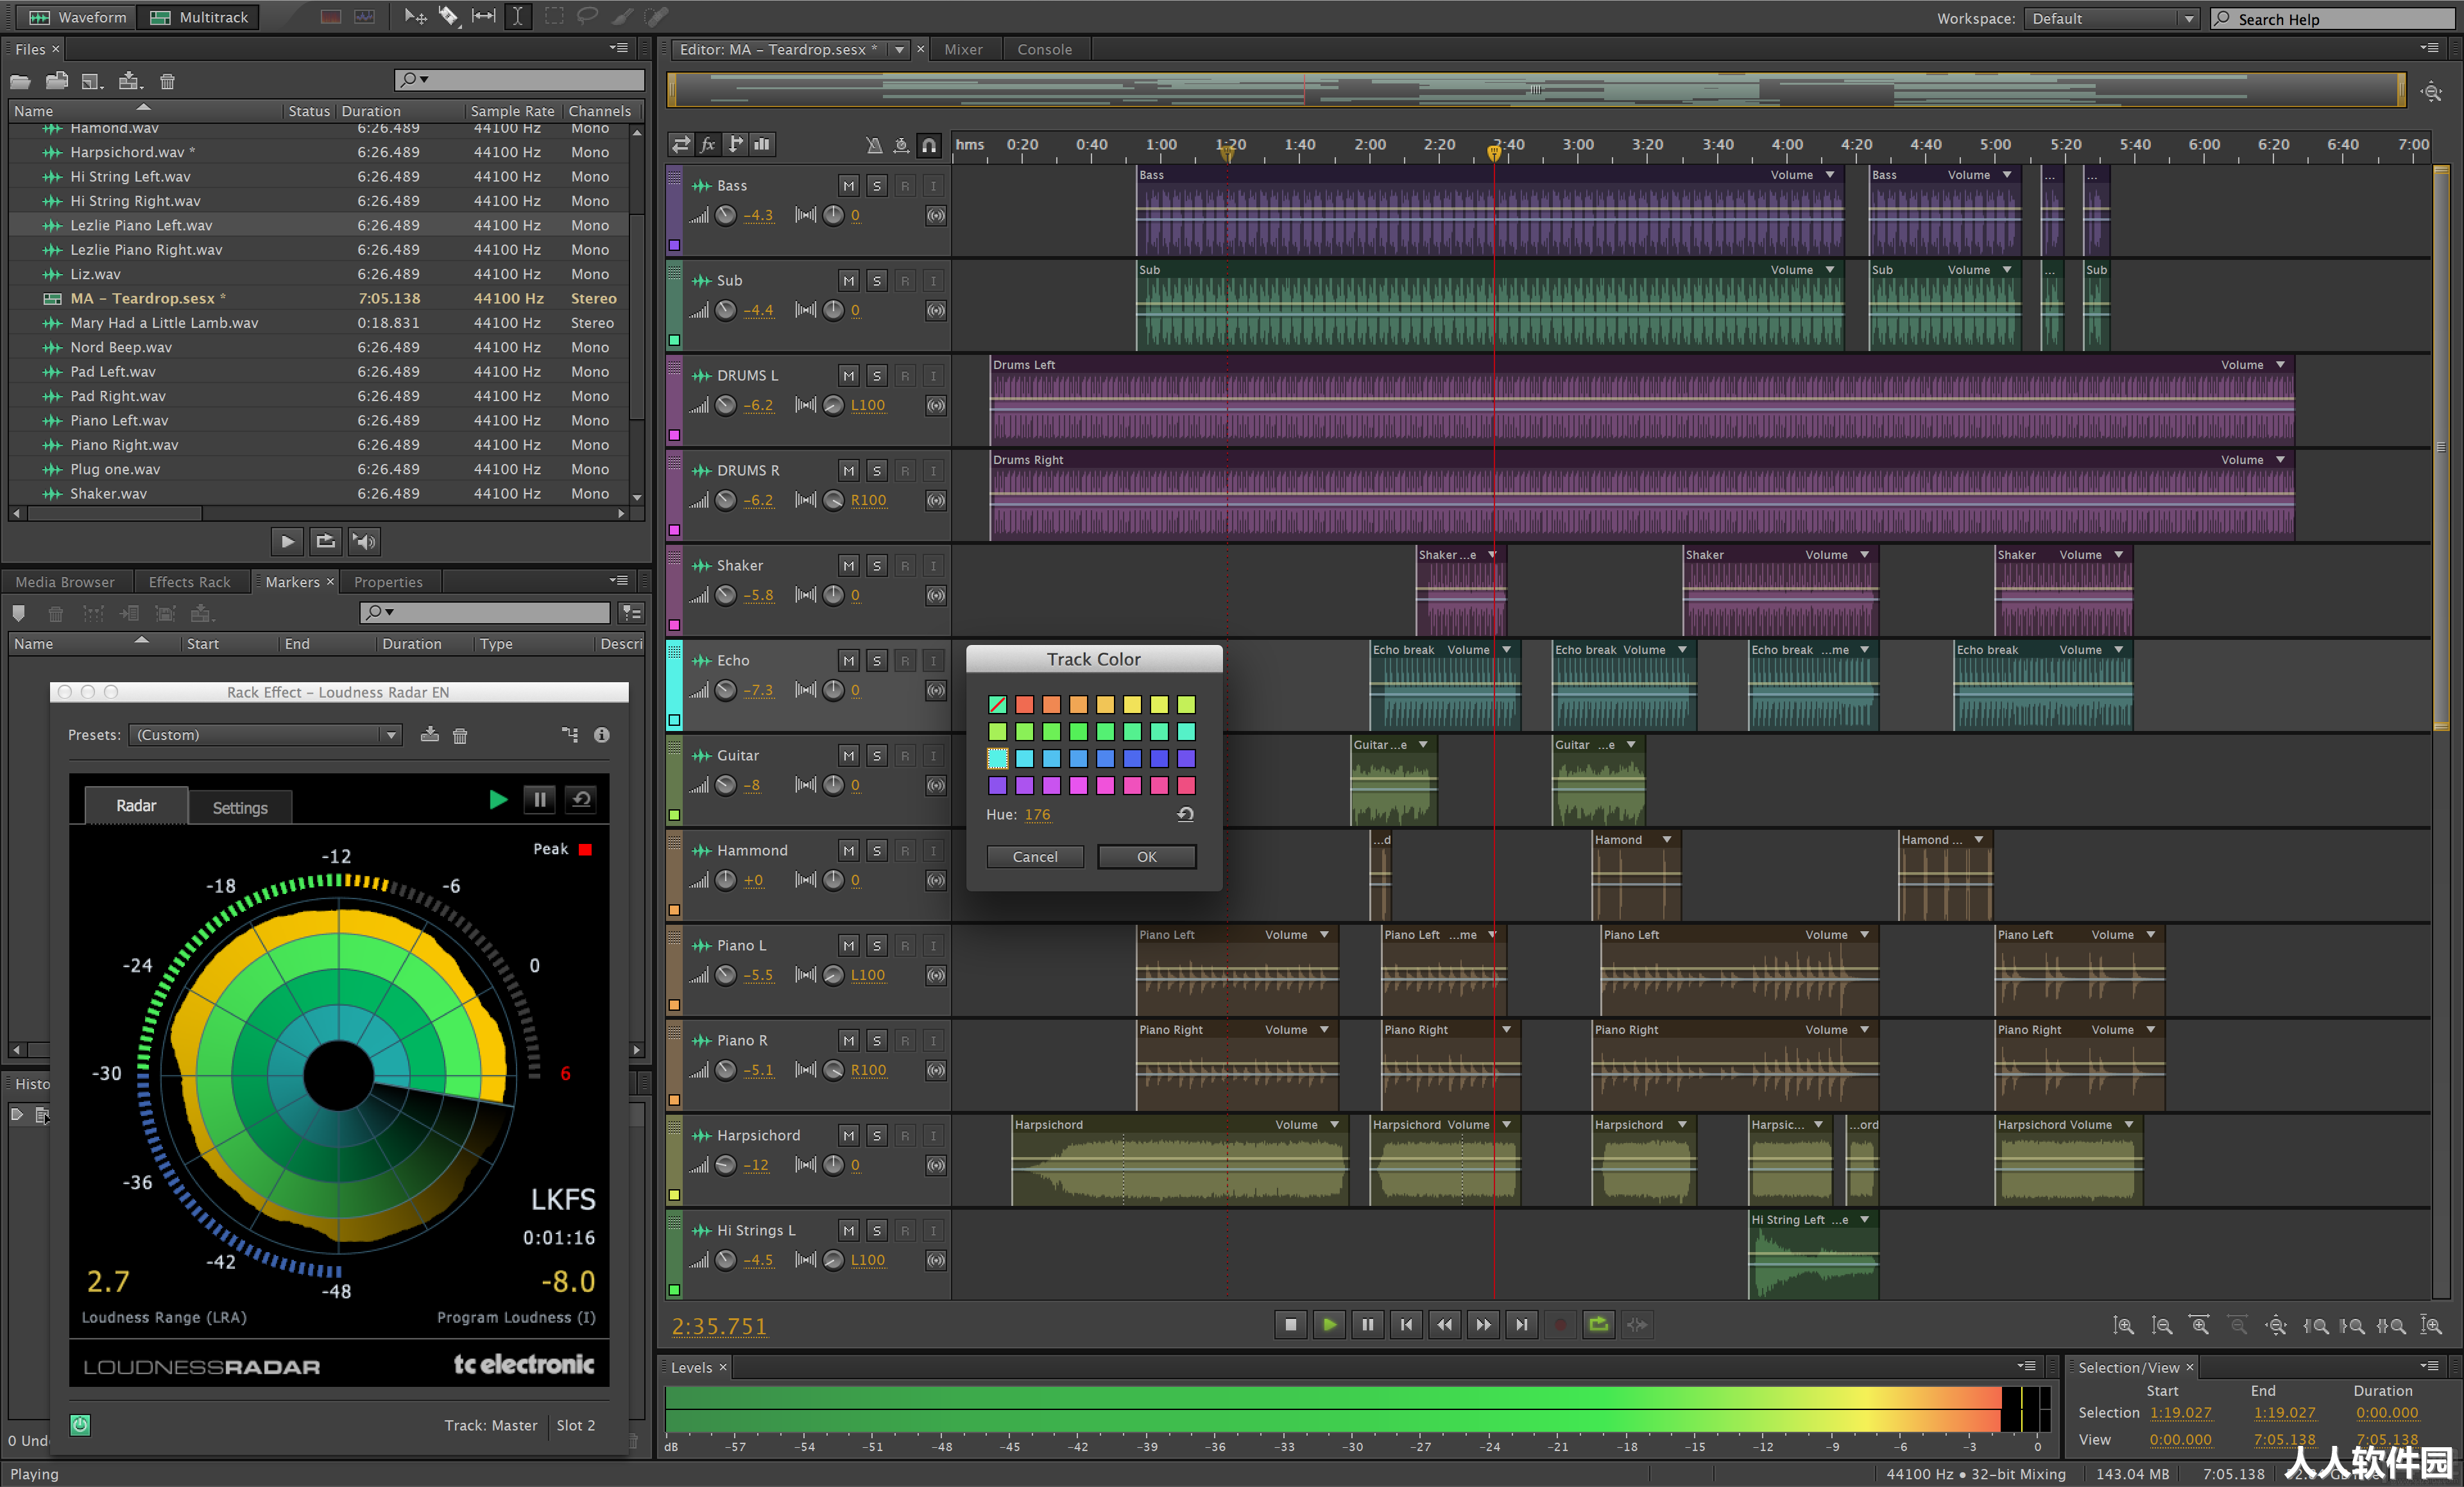
Task: Solo the Guitar track
Action: pos(876,756)
